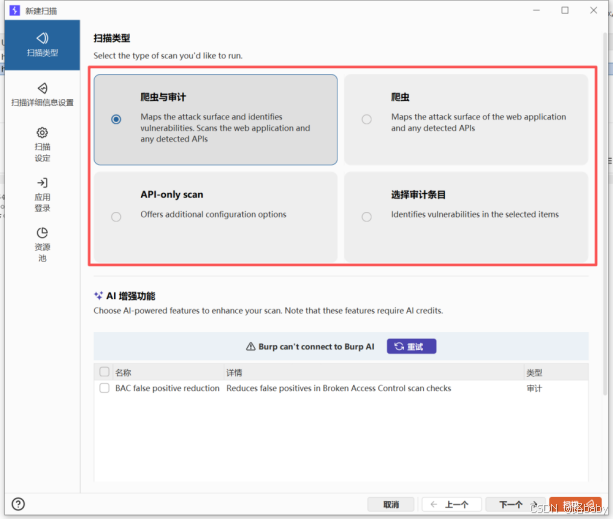
Task: Click the 重试 retry button
Action: (411, 347)
